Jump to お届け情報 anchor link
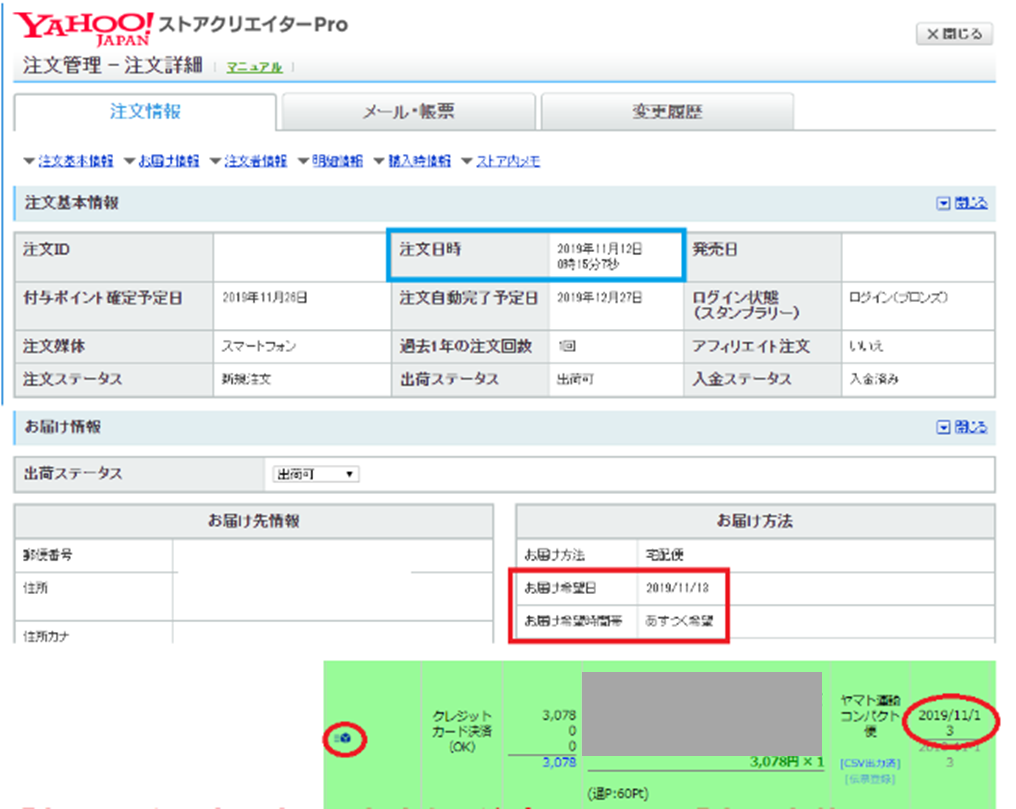This screenshot has width=1016, height=809. pyautogui.click(x=168, y=161)
